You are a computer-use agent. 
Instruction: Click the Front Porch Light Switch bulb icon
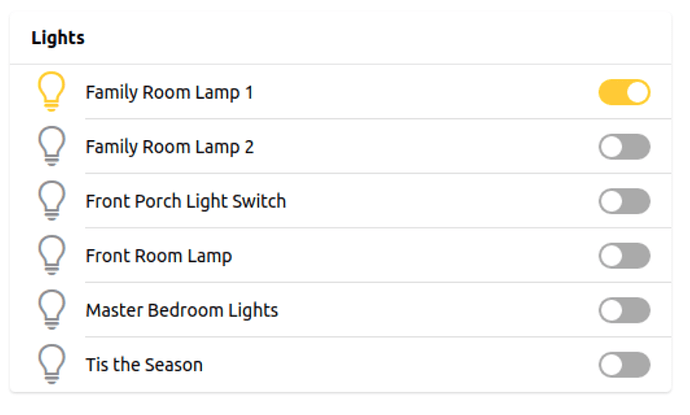coord(51,201)
